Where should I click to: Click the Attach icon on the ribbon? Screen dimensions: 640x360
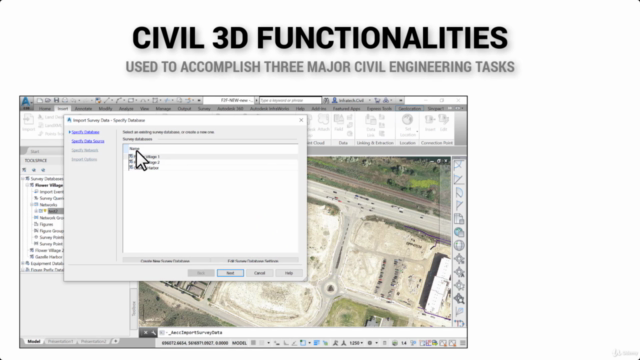323,120
